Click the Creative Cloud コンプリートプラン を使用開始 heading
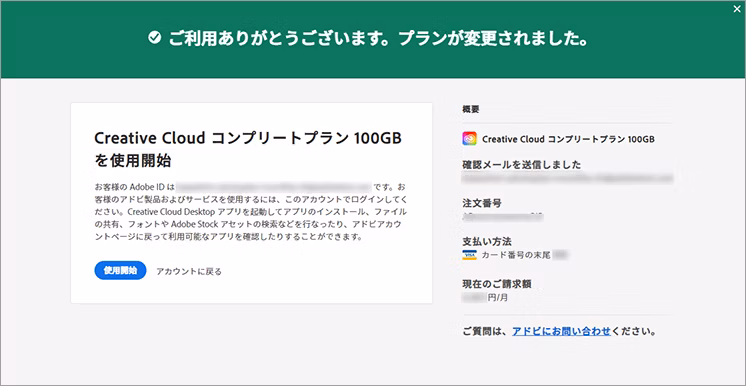746x386 pixels. pos(248,149)
